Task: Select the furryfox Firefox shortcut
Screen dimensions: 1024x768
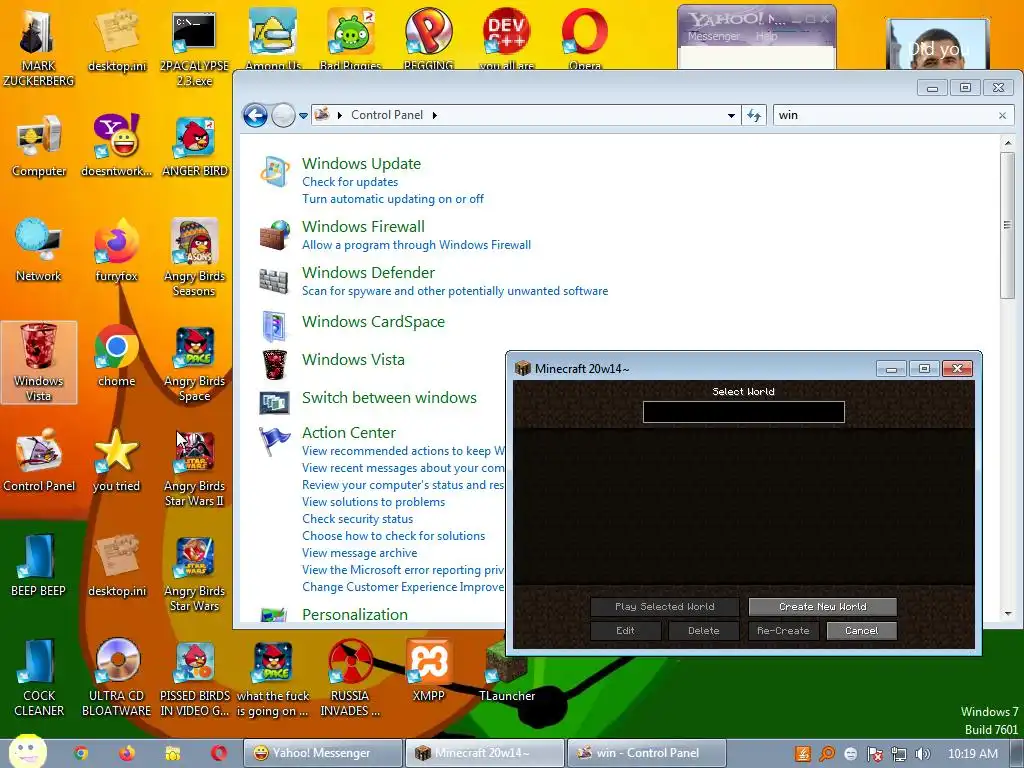Action: [x=116, y=250]
